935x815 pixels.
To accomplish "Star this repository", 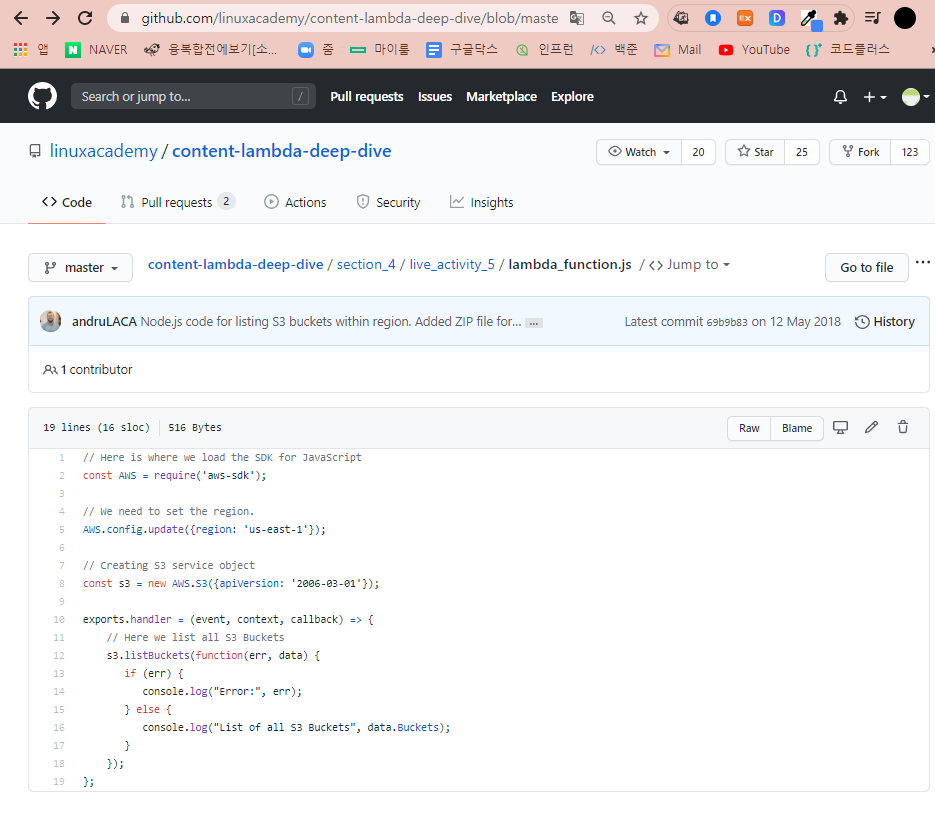I will click(756, 152).
